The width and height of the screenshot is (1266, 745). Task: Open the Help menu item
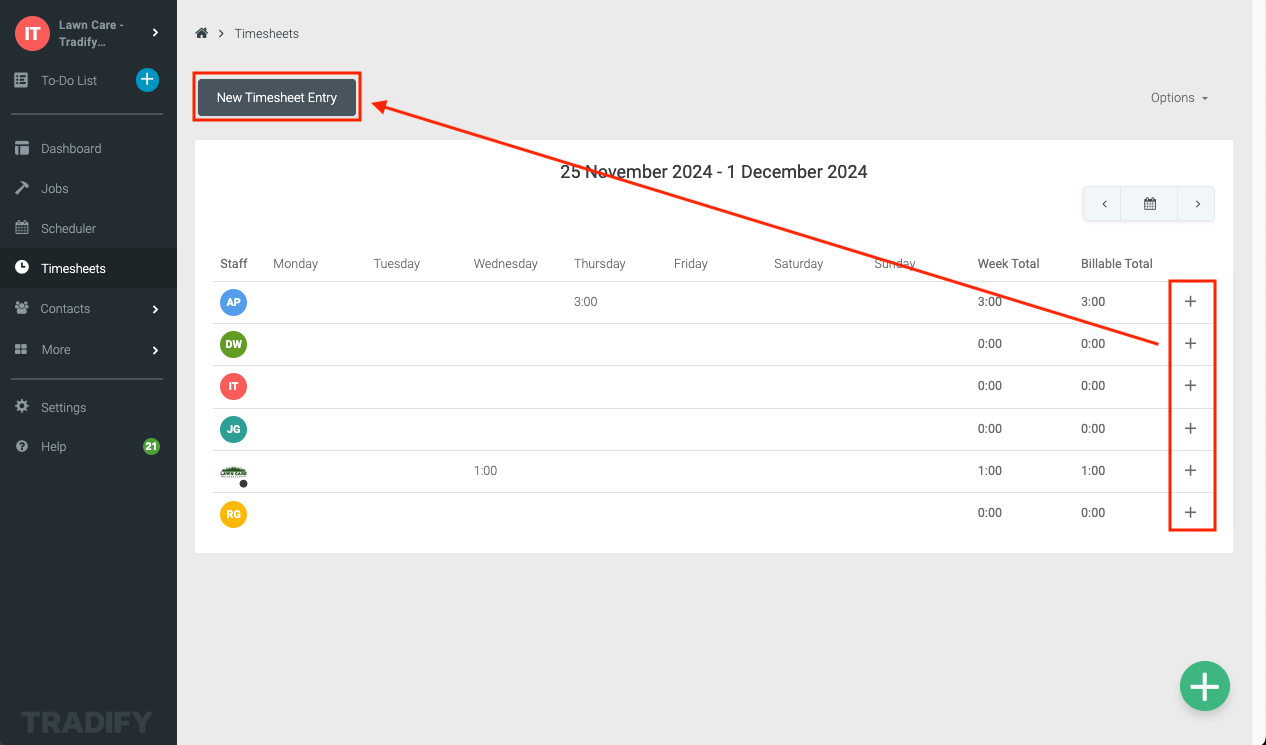click(53, 446)
